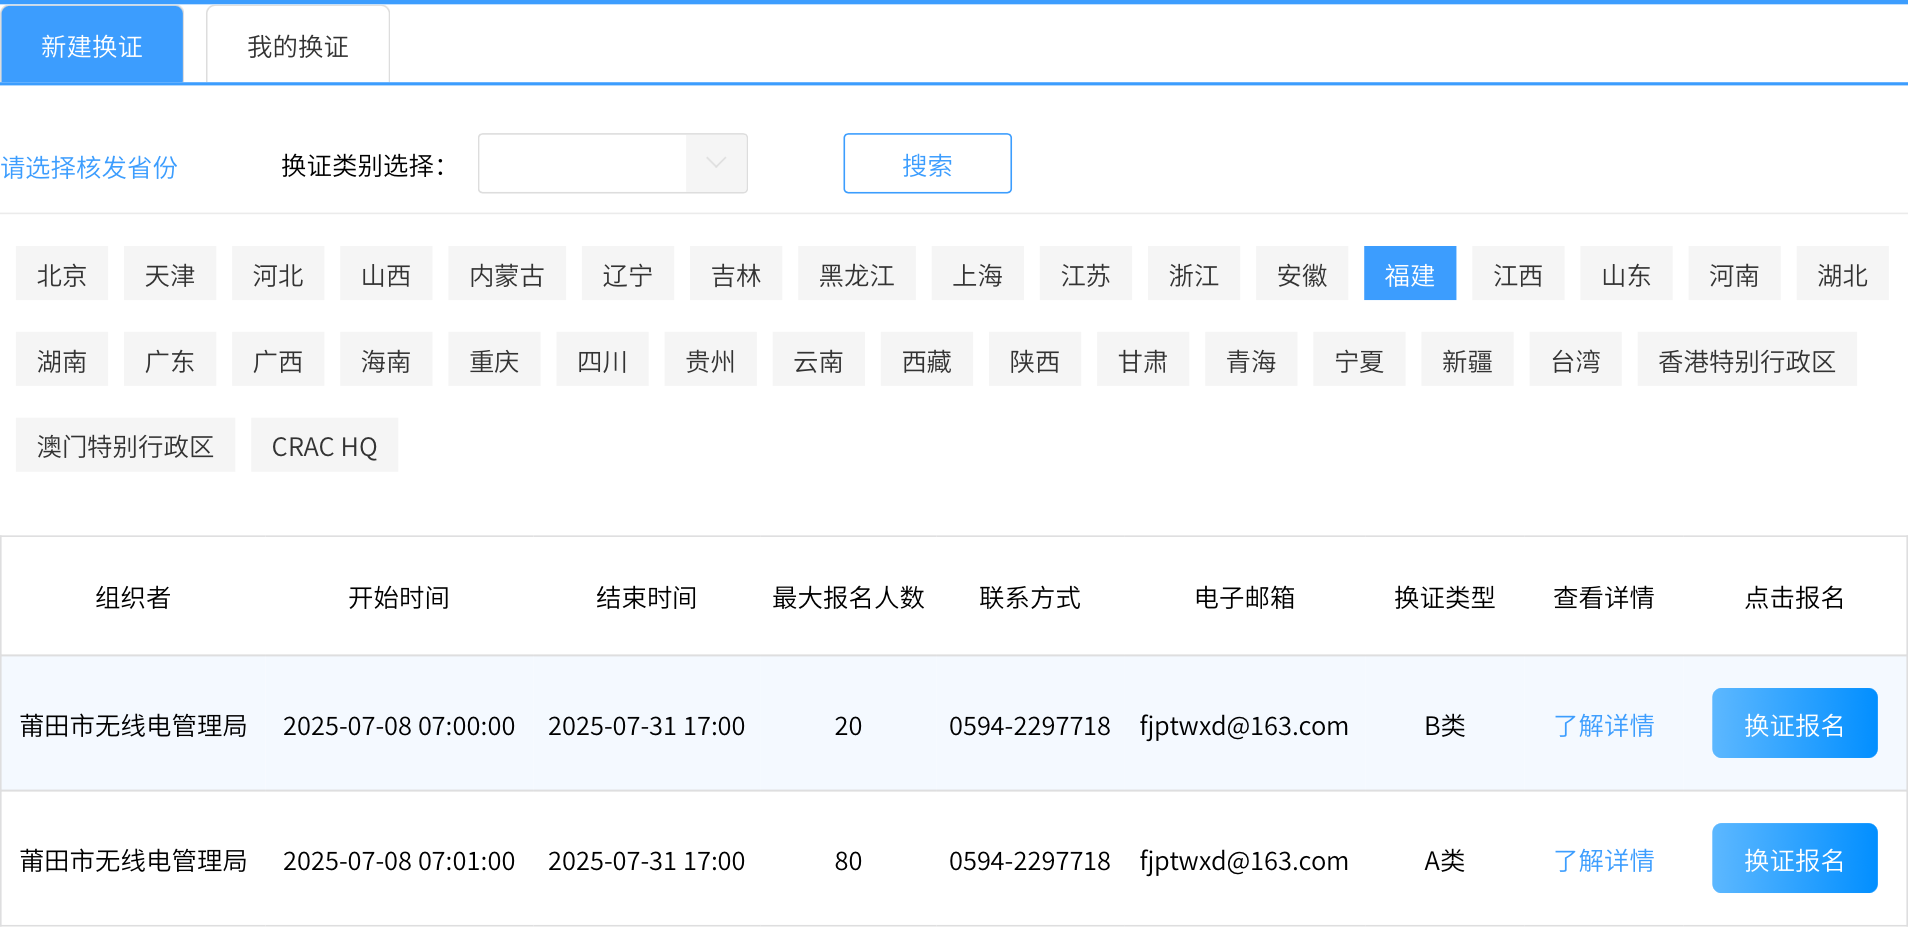Click the max count 80 cell
1908x952 pixels.
[848, 860]
